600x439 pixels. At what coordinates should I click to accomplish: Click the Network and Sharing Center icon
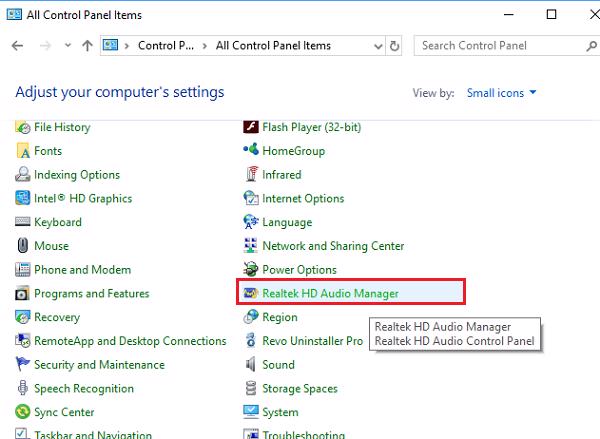[251, 245]
